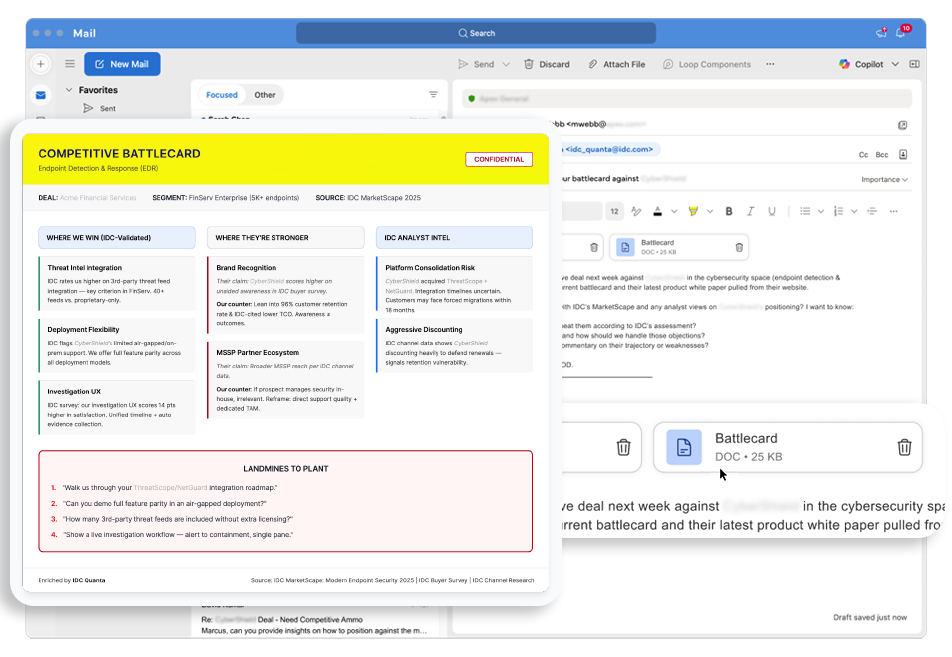952x657 pixels.
Task: Toggle italic formatting
Action: 750,211
